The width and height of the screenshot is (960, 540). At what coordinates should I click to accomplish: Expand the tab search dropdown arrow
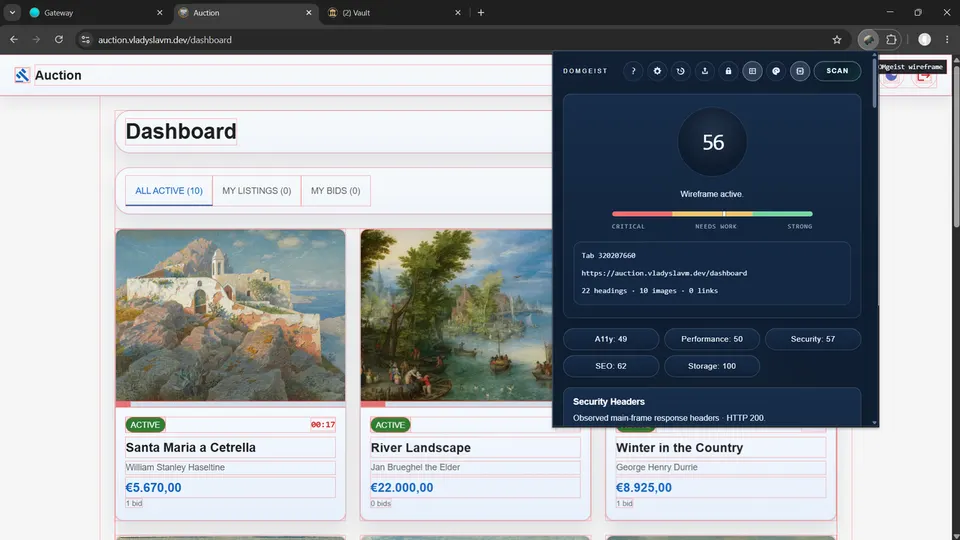(x=12, y=12)
